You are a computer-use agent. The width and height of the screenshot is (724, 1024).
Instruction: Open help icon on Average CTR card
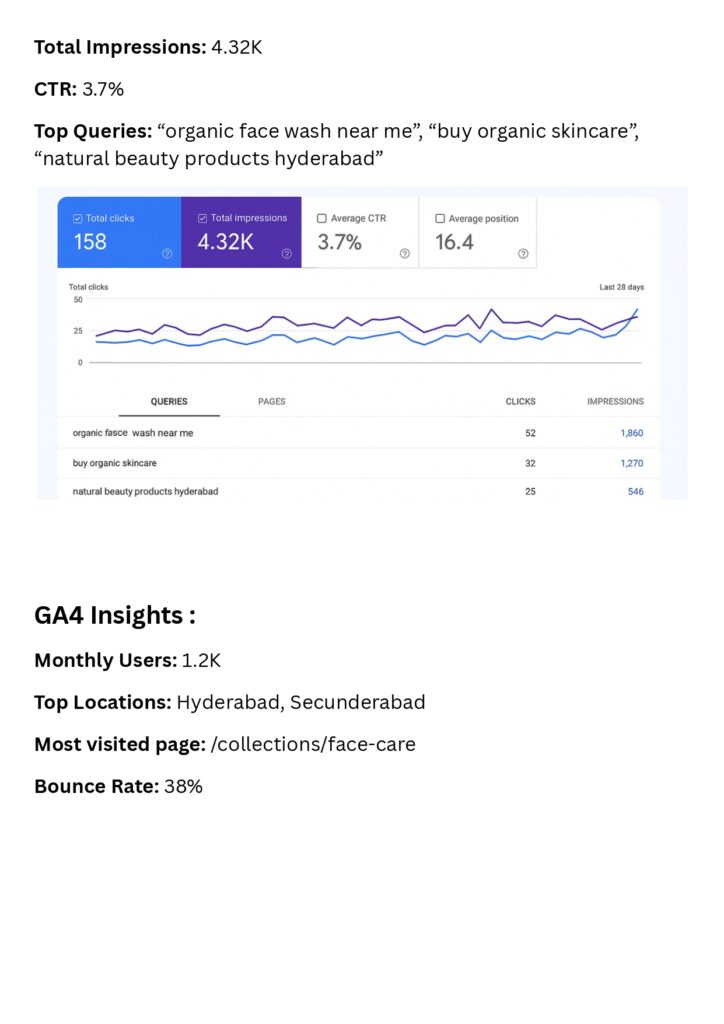[405, 254]
